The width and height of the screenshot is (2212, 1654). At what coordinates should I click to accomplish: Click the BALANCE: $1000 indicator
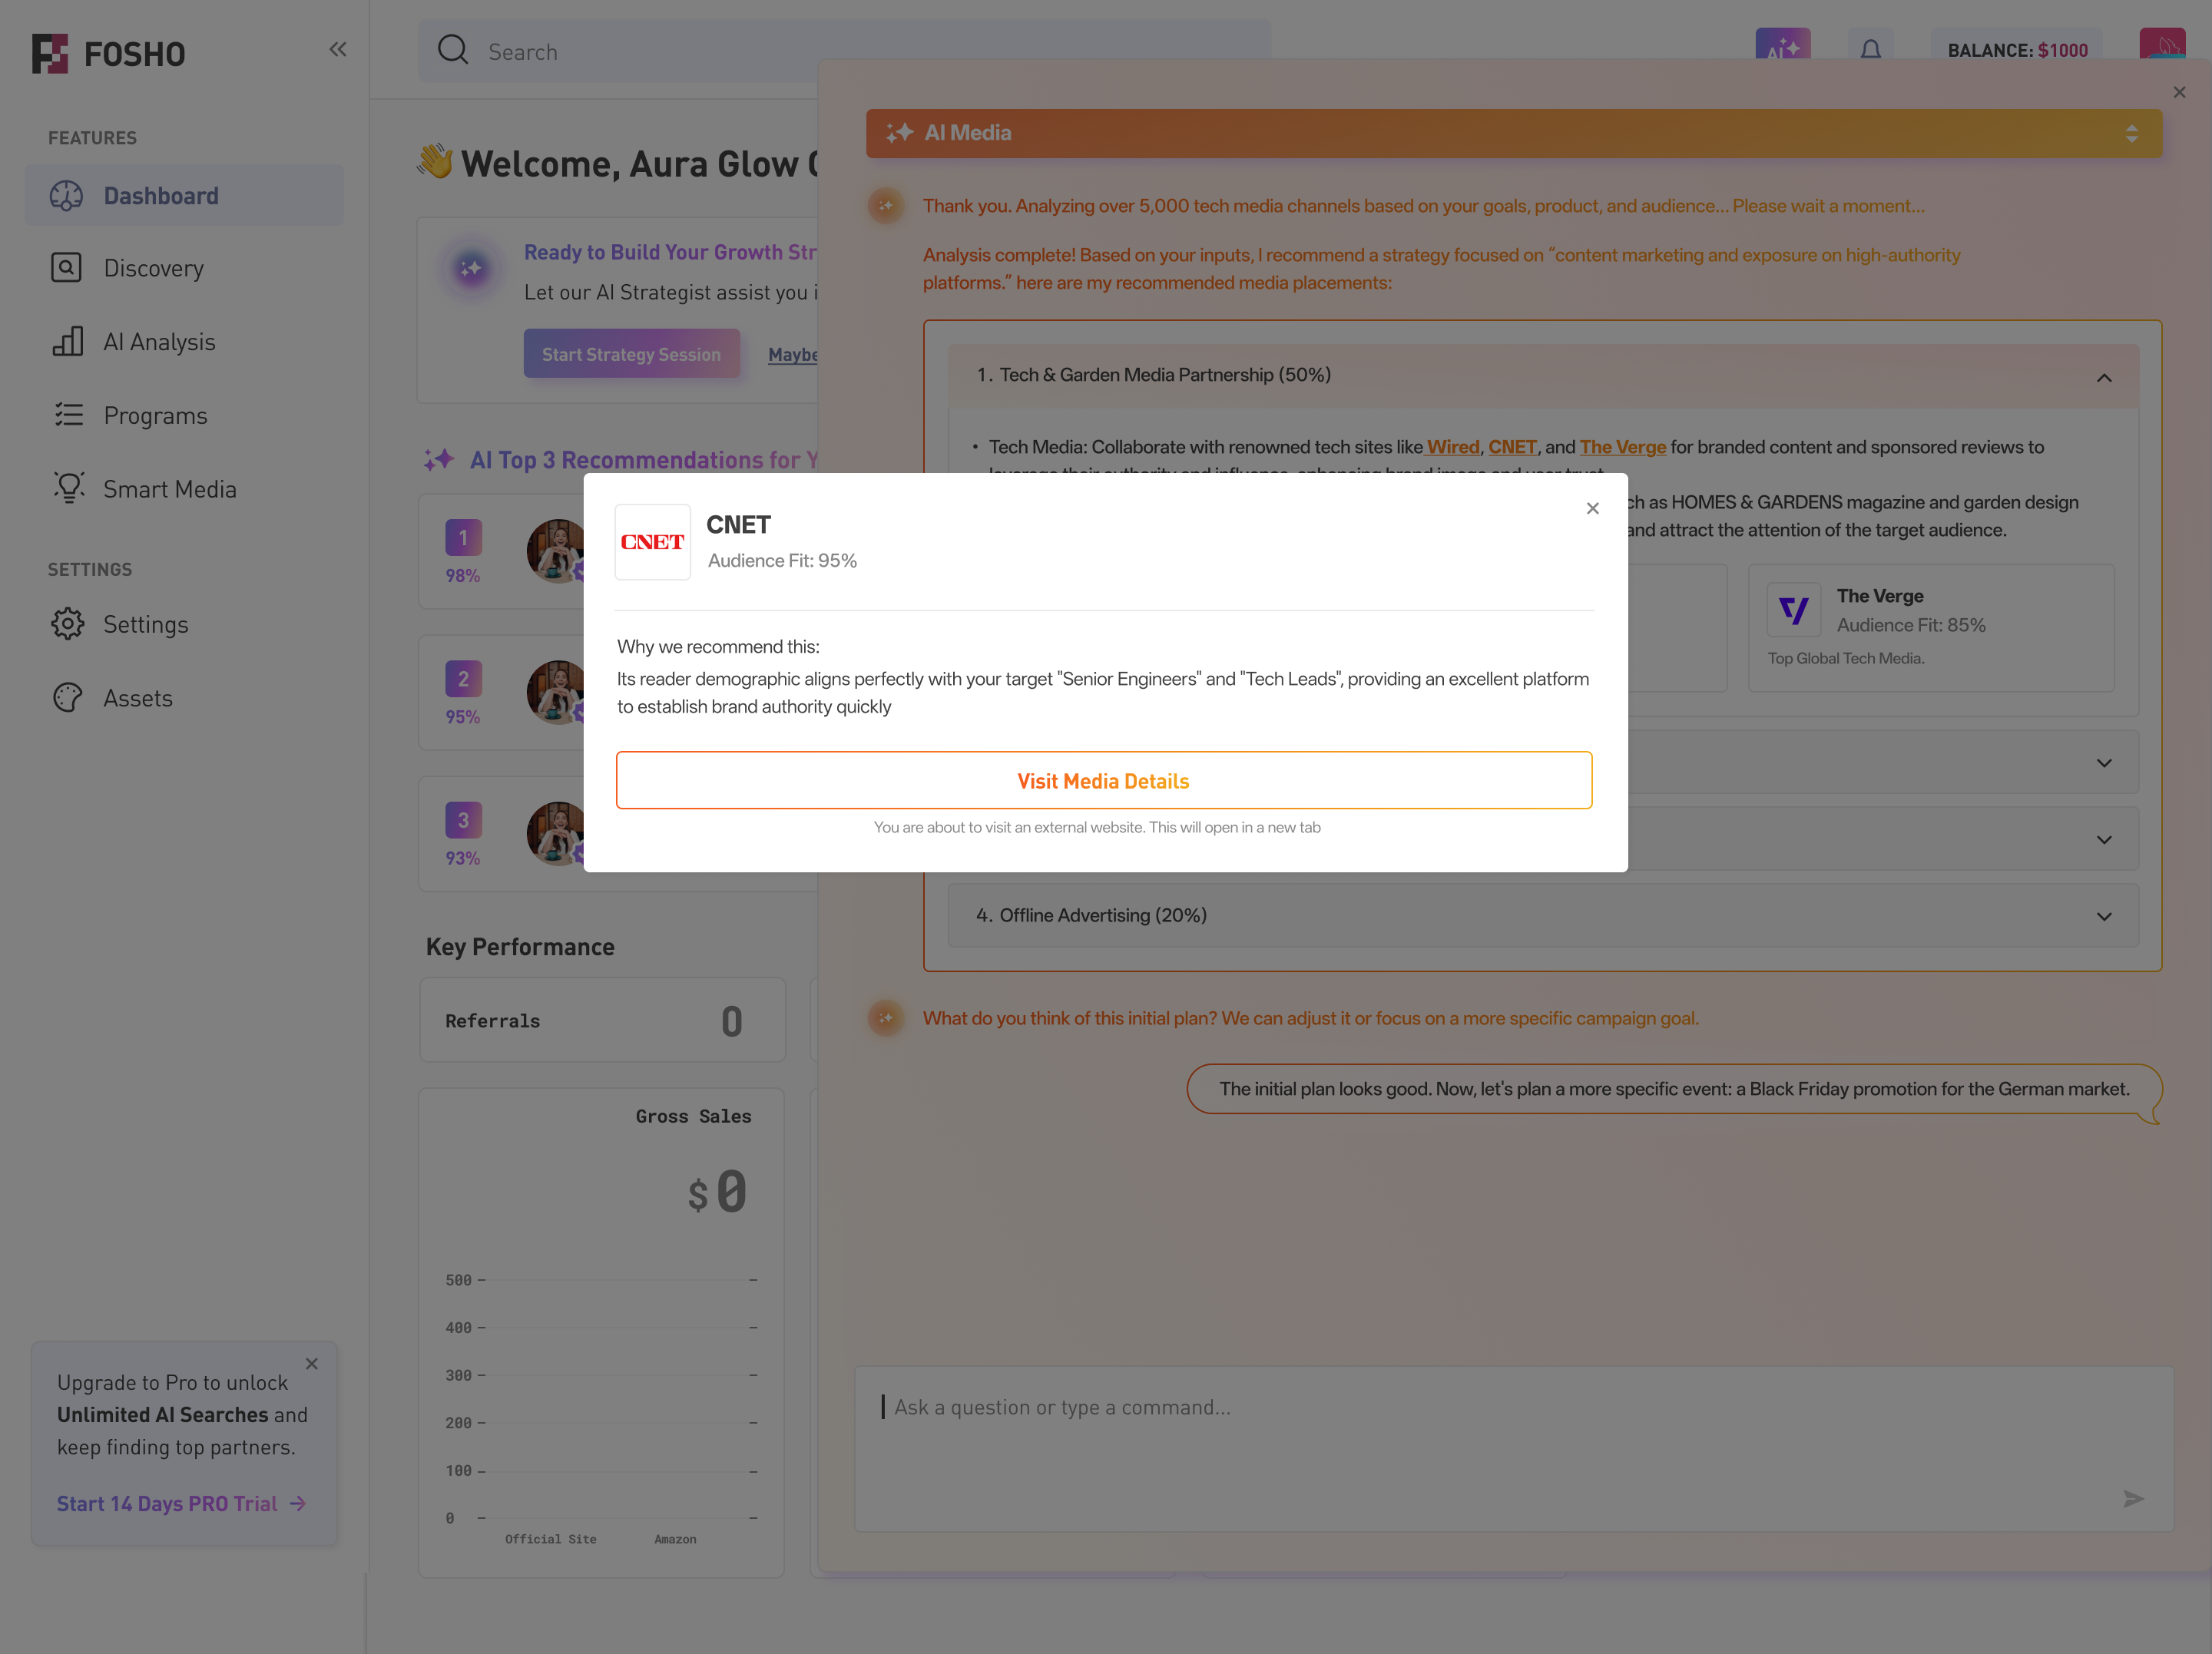[x=2017, y=50]
